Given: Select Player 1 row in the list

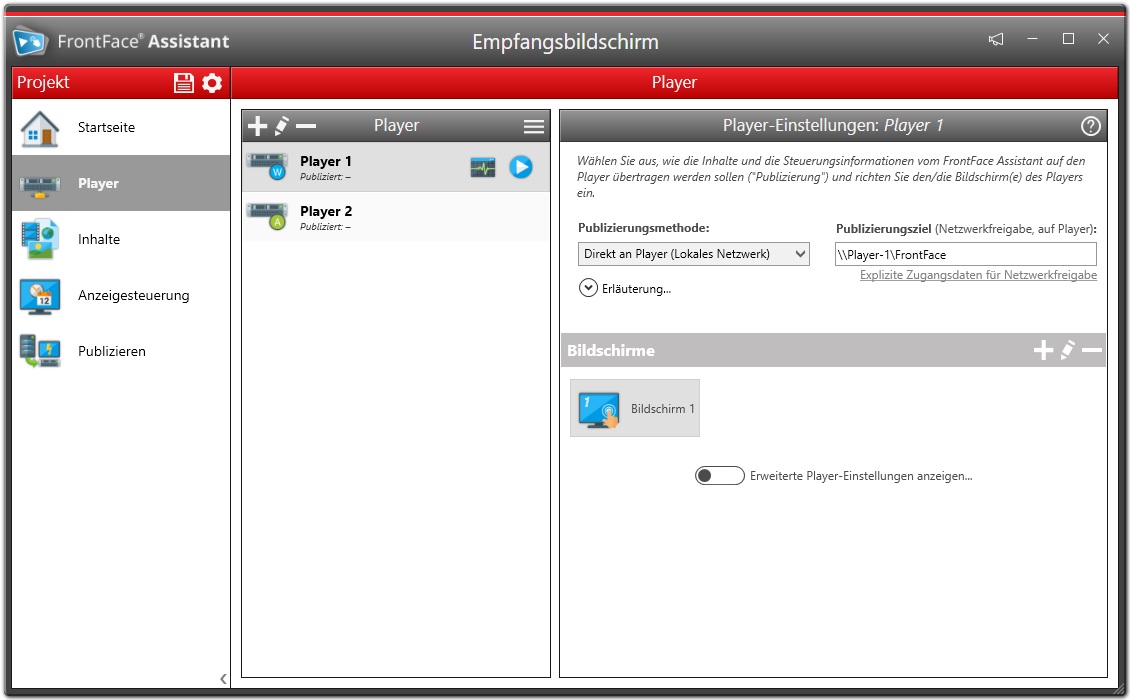Looking at the screenshot, I should 396,167.
